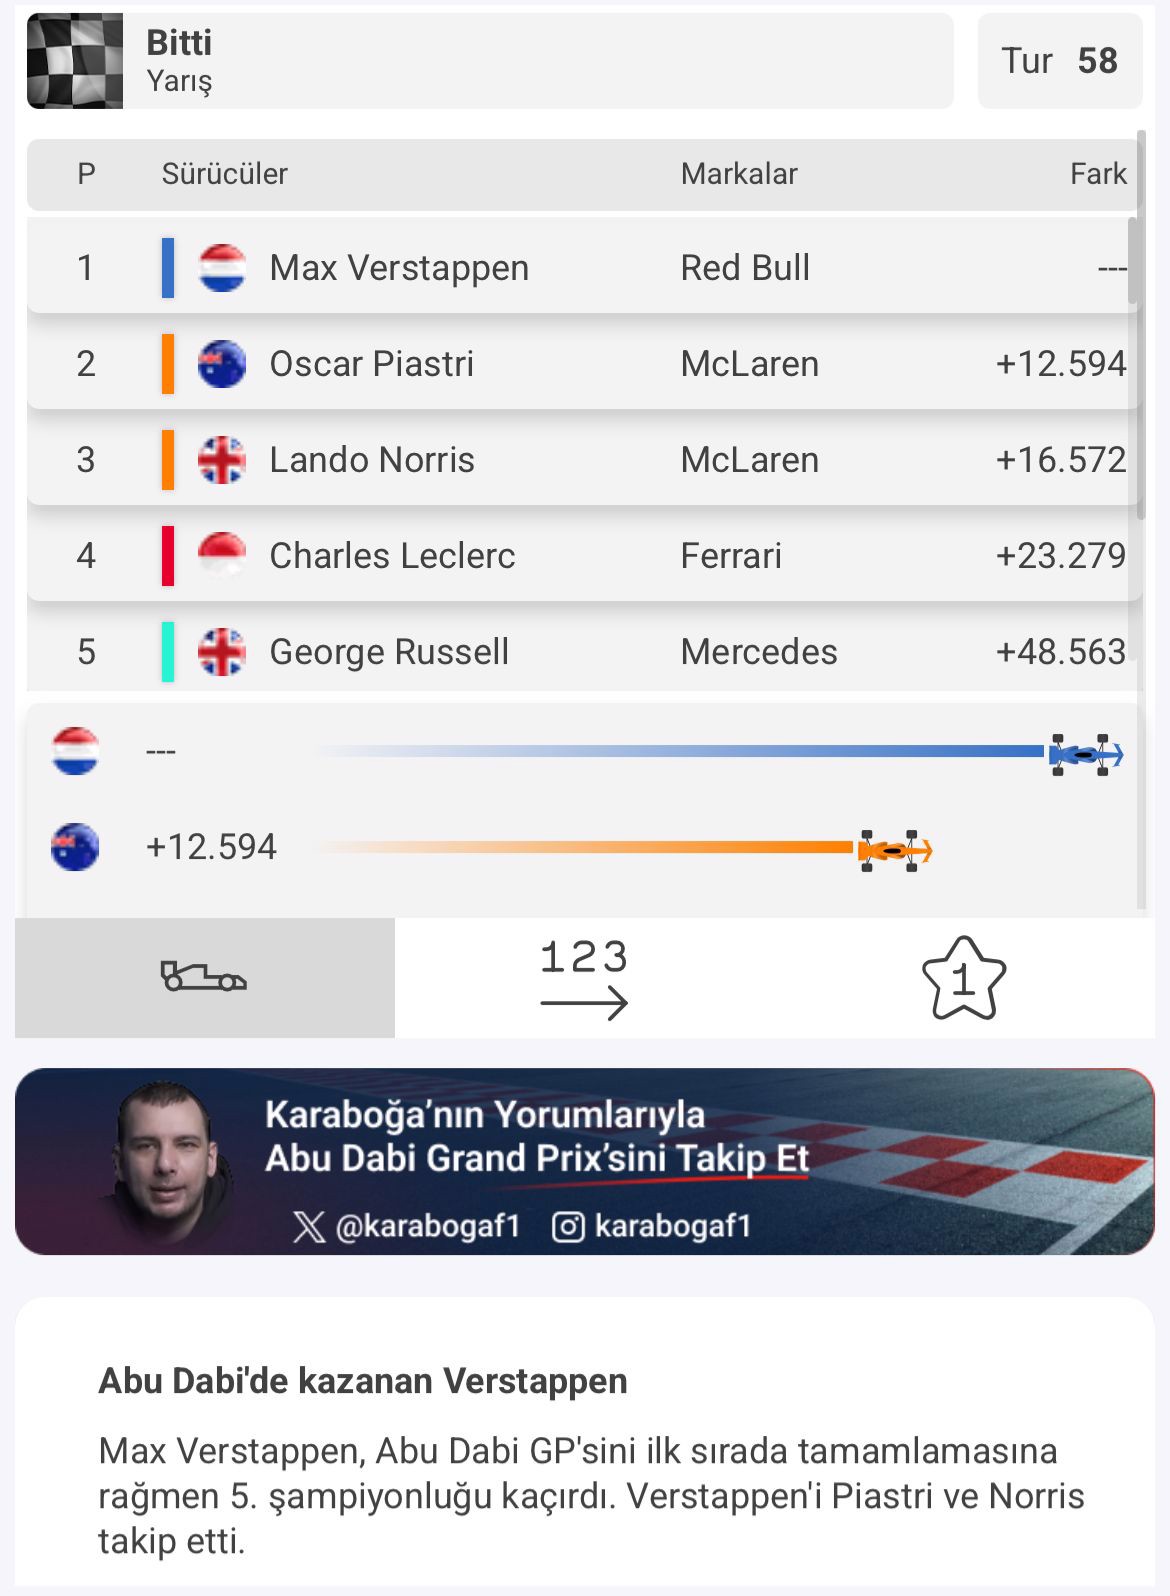The height and width of the screenshot is (1596, 1170).
Task: Click the Sürücüler column header
Action: [224, 174]
